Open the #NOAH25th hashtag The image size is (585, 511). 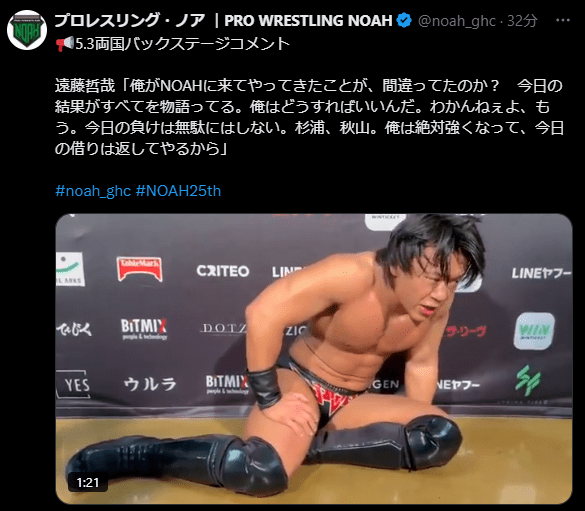click(x=178, y=191)
